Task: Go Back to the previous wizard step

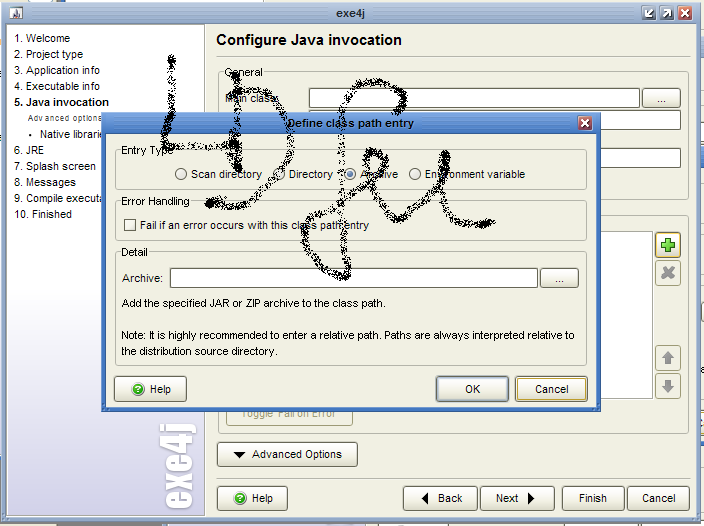Action: coord(440,498)
